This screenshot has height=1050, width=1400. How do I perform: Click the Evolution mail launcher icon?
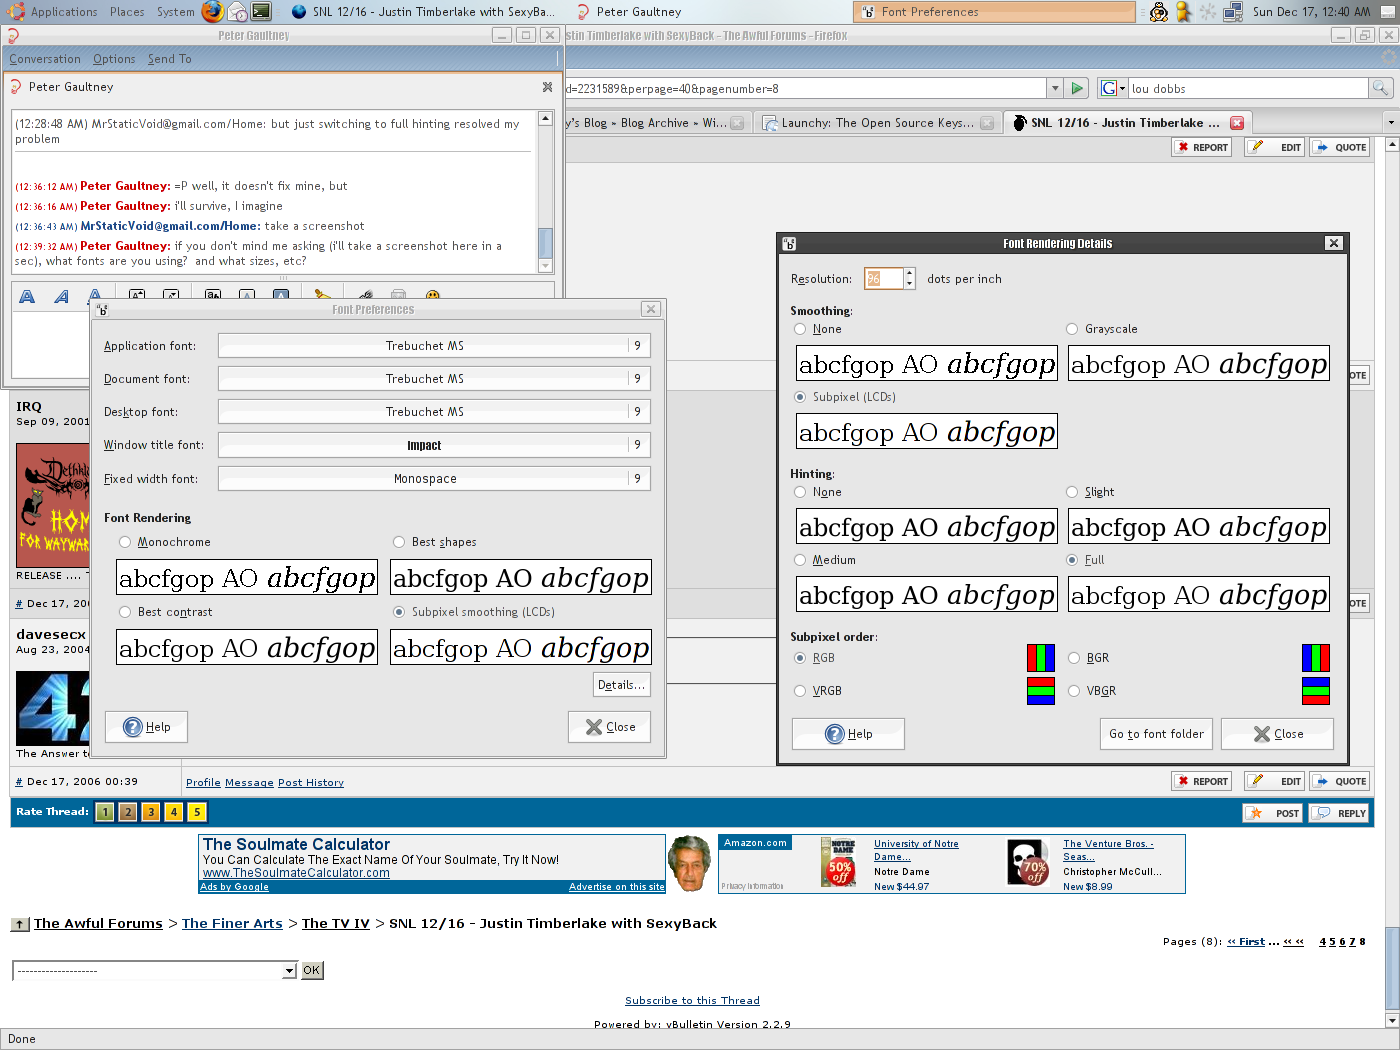(237, 11)
